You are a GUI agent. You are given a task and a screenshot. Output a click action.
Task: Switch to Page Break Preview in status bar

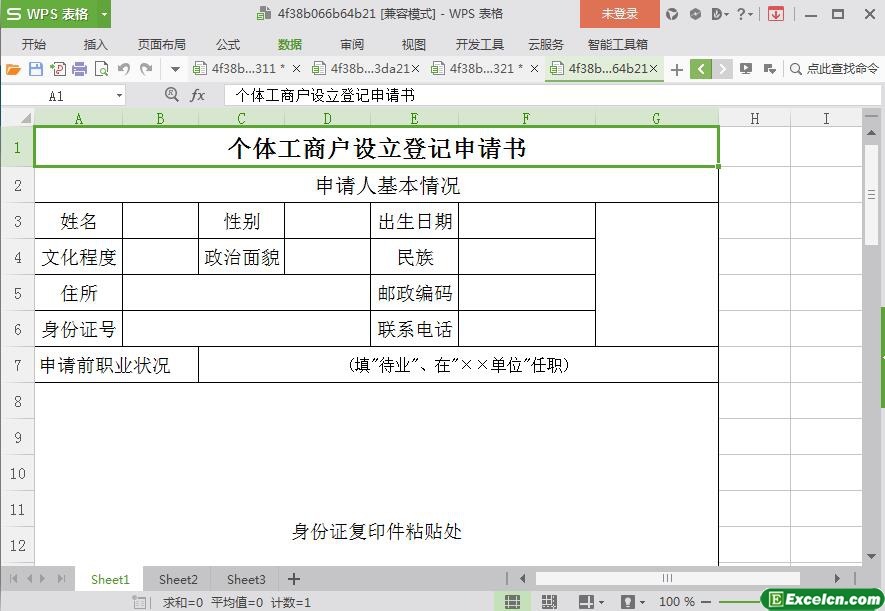coord(549,602)
